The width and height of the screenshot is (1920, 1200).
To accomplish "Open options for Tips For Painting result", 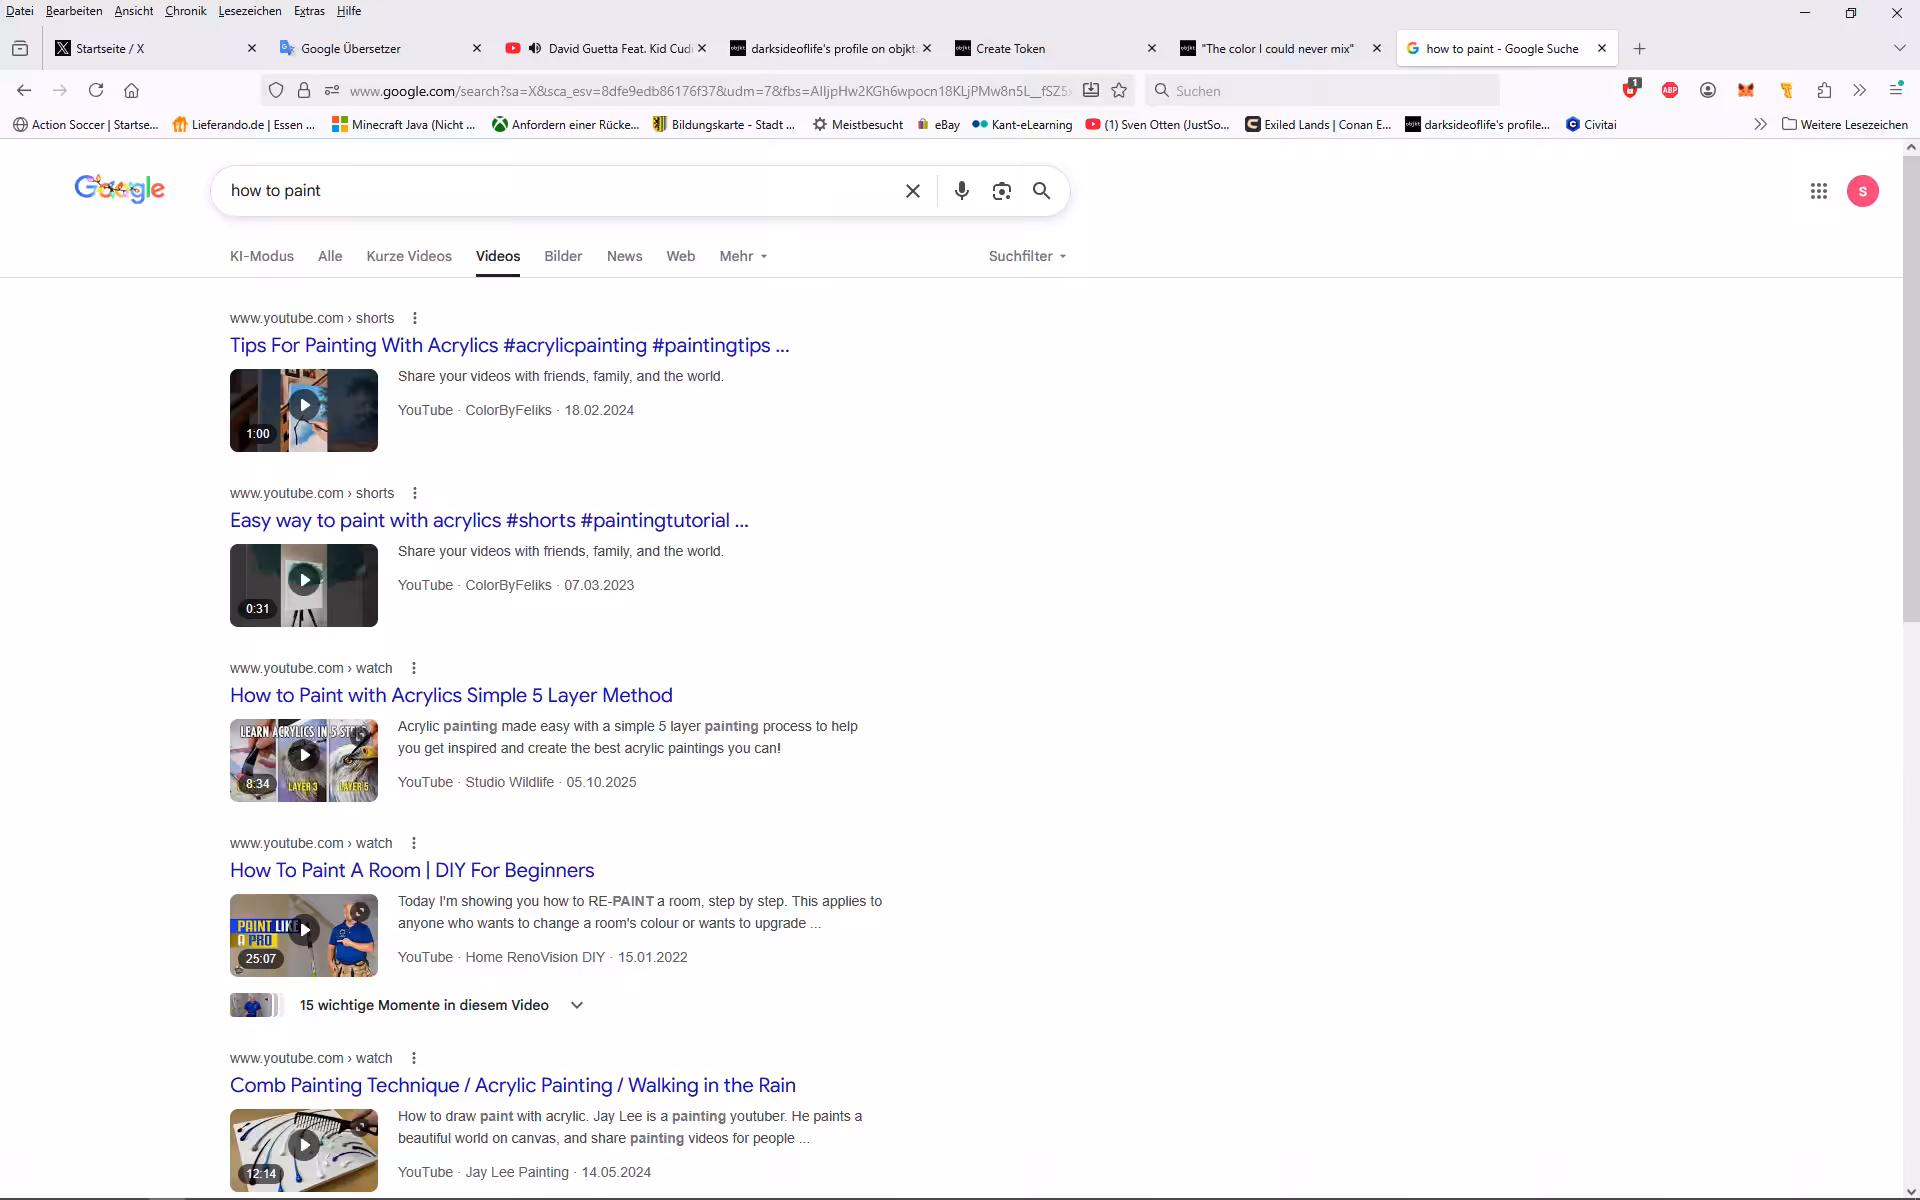I will pyautogui.click(x=415, y=318).
